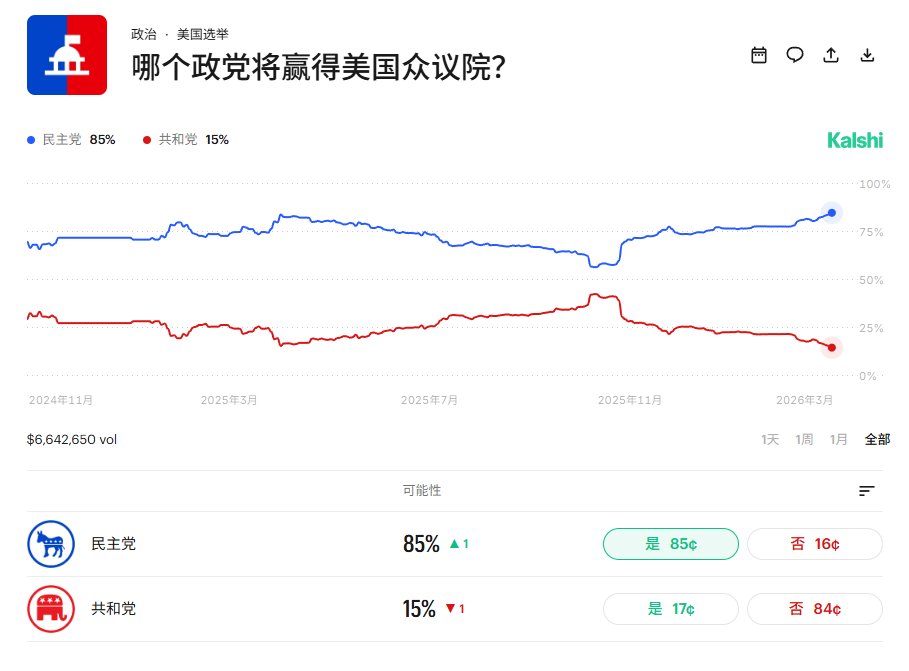Click the download icon
This screenshot has width=909, height=671.
click(867, 55)
